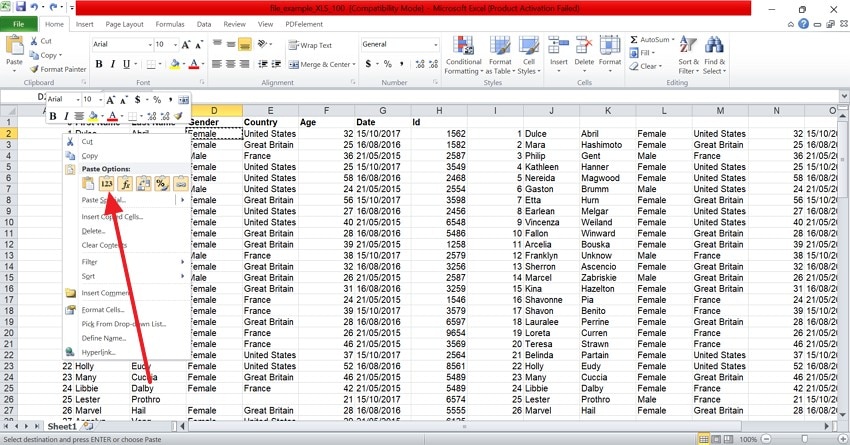This screenshot has width=850, height=445.
Task: Select Cut from the context menu
Action: pyautogui.click(x=87, y=141)
